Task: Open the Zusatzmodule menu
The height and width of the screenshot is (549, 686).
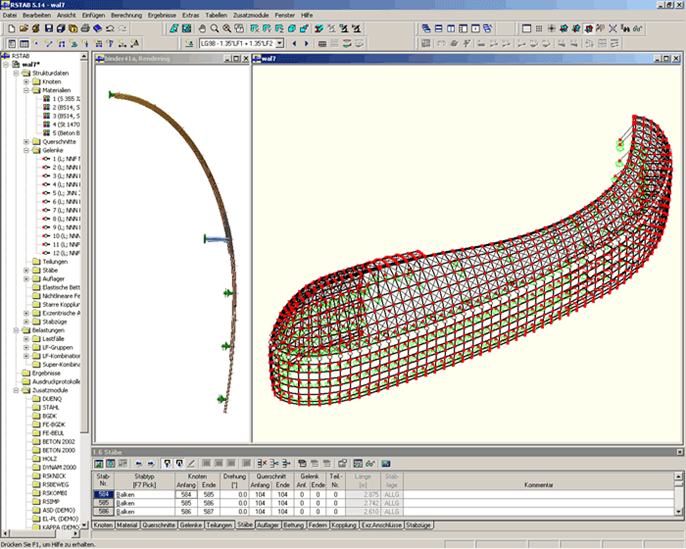Action: point(251,15)
